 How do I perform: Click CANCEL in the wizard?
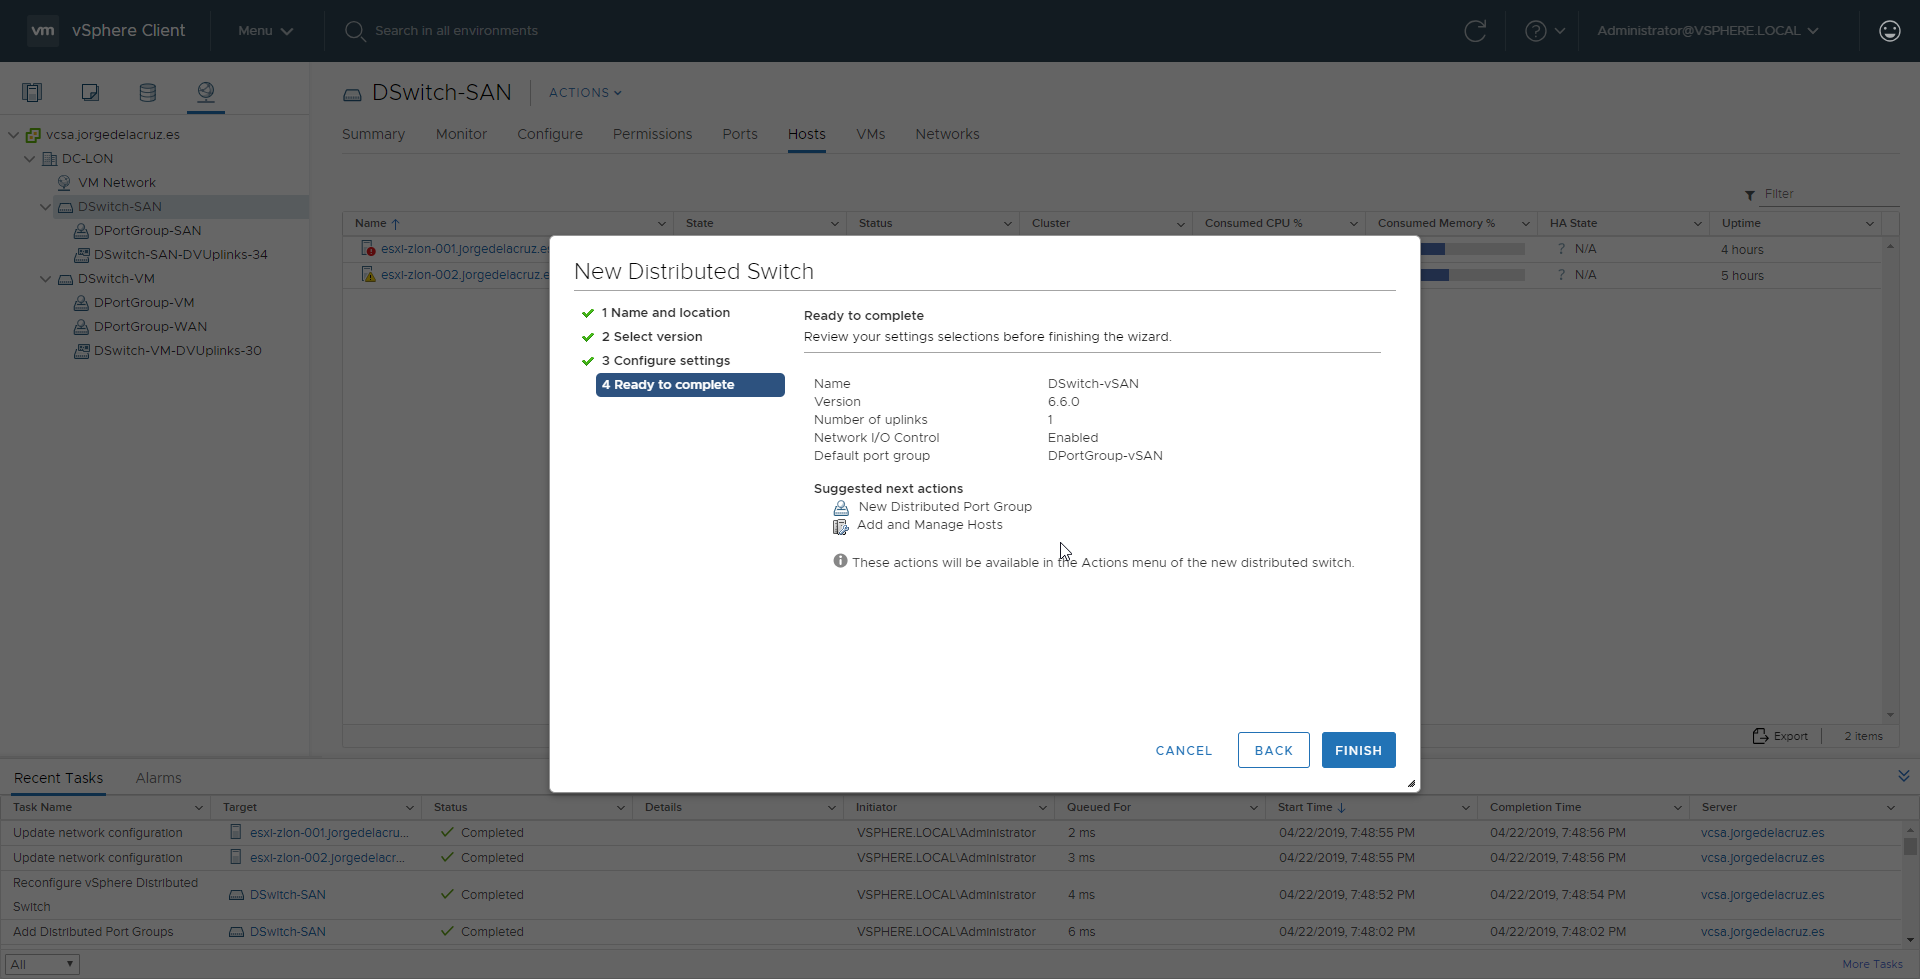click(x=1184, y=750)
